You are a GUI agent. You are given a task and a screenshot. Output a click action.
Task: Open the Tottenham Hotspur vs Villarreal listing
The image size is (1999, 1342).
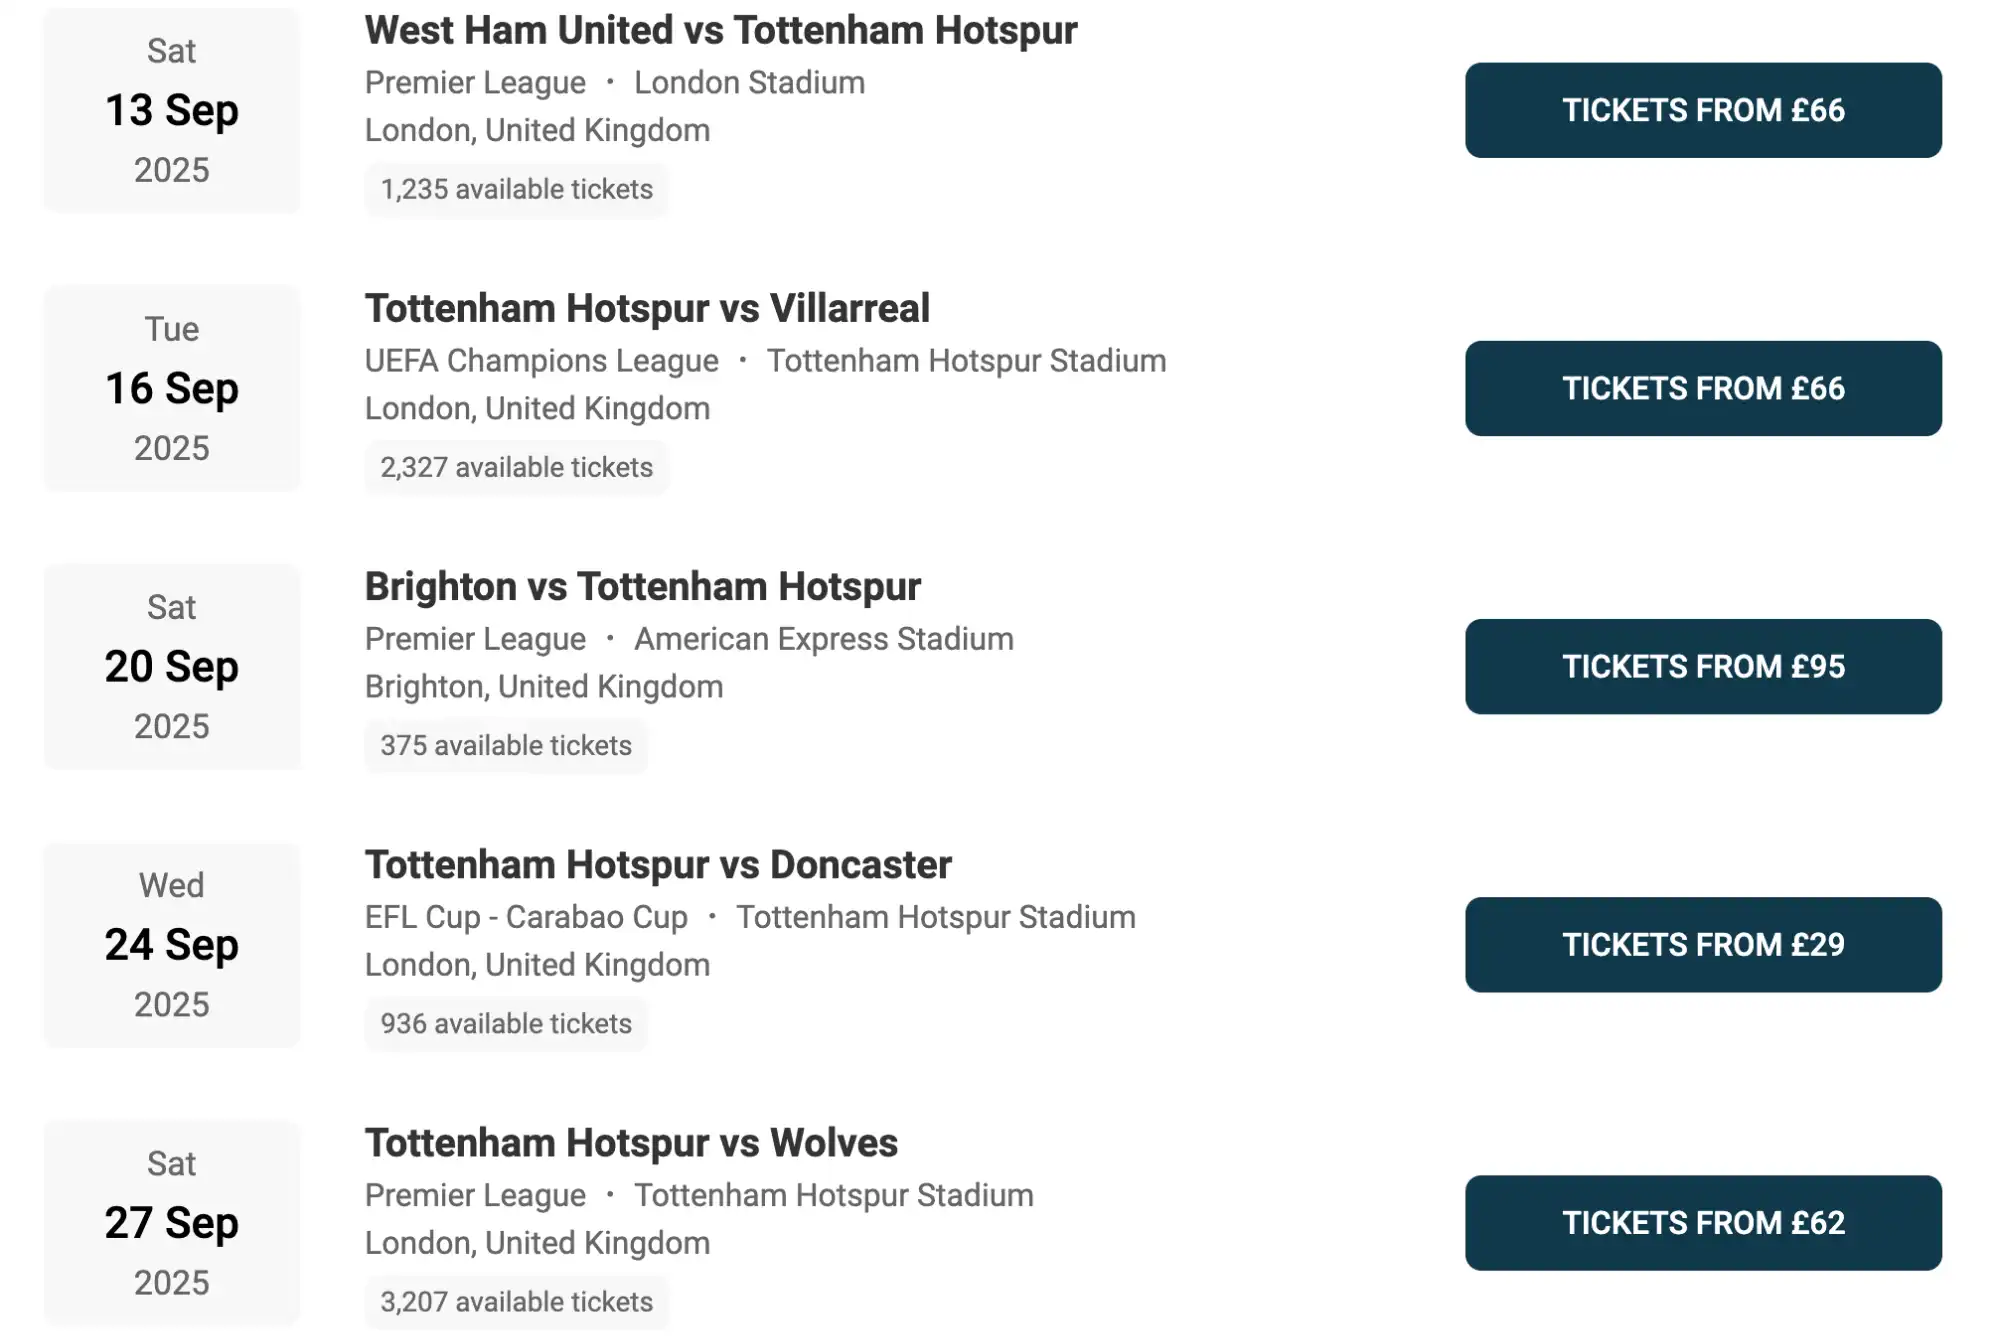click(647, 308)
